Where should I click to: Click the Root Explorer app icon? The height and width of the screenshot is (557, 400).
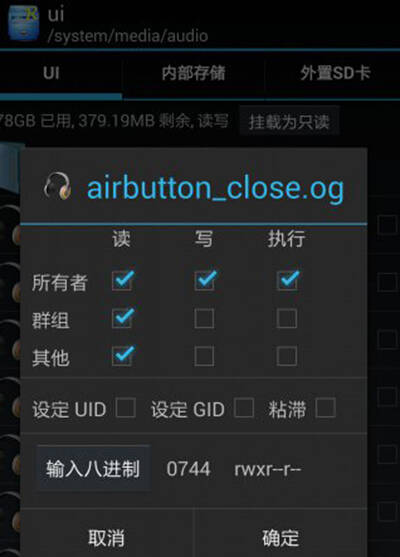click(x=23, y=23)
